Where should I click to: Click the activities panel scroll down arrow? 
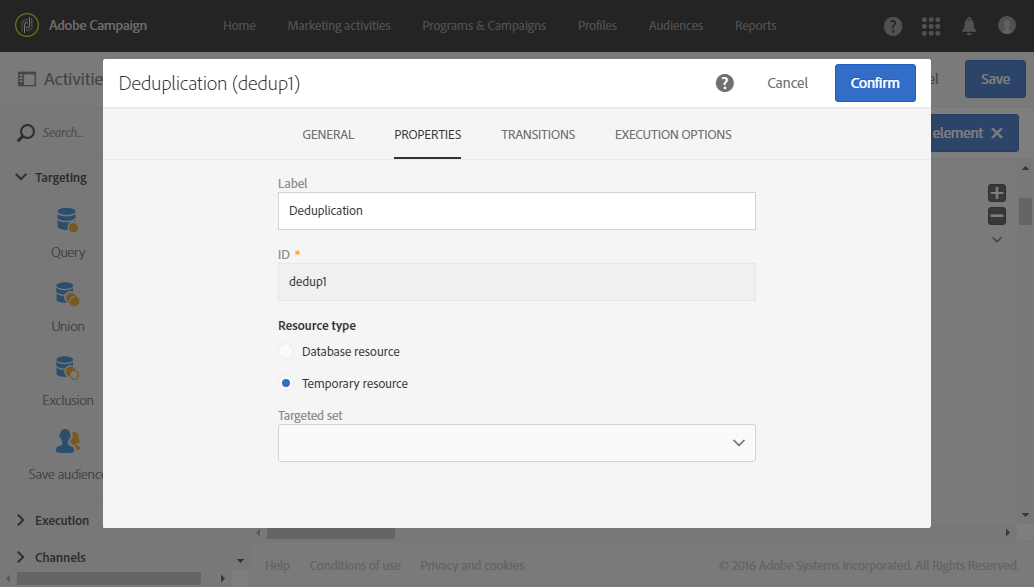240,561
